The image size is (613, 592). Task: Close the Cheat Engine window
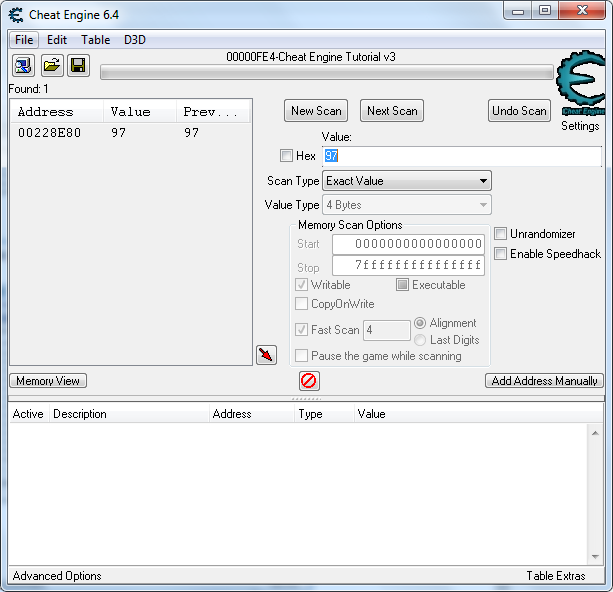pyautogui.click(x=582, y=11)
